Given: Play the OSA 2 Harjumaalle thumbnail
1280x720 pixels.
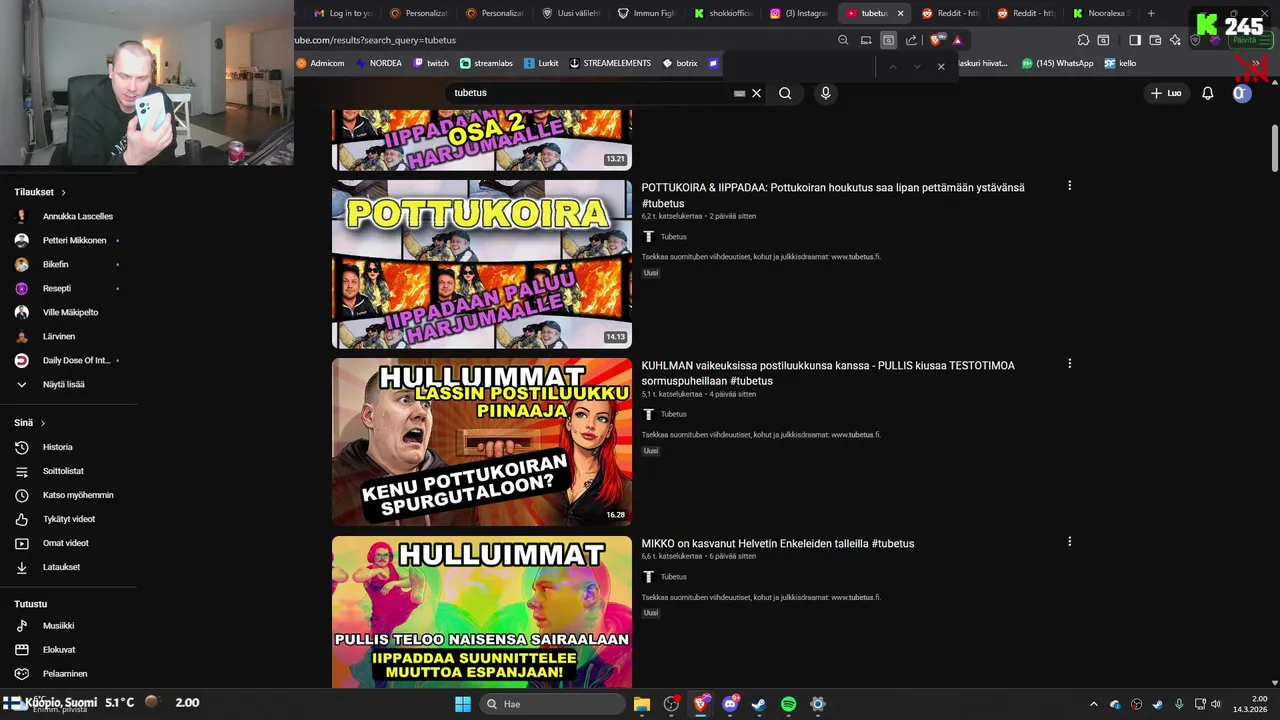Looking at the screenshot, I should coord(482,140).
